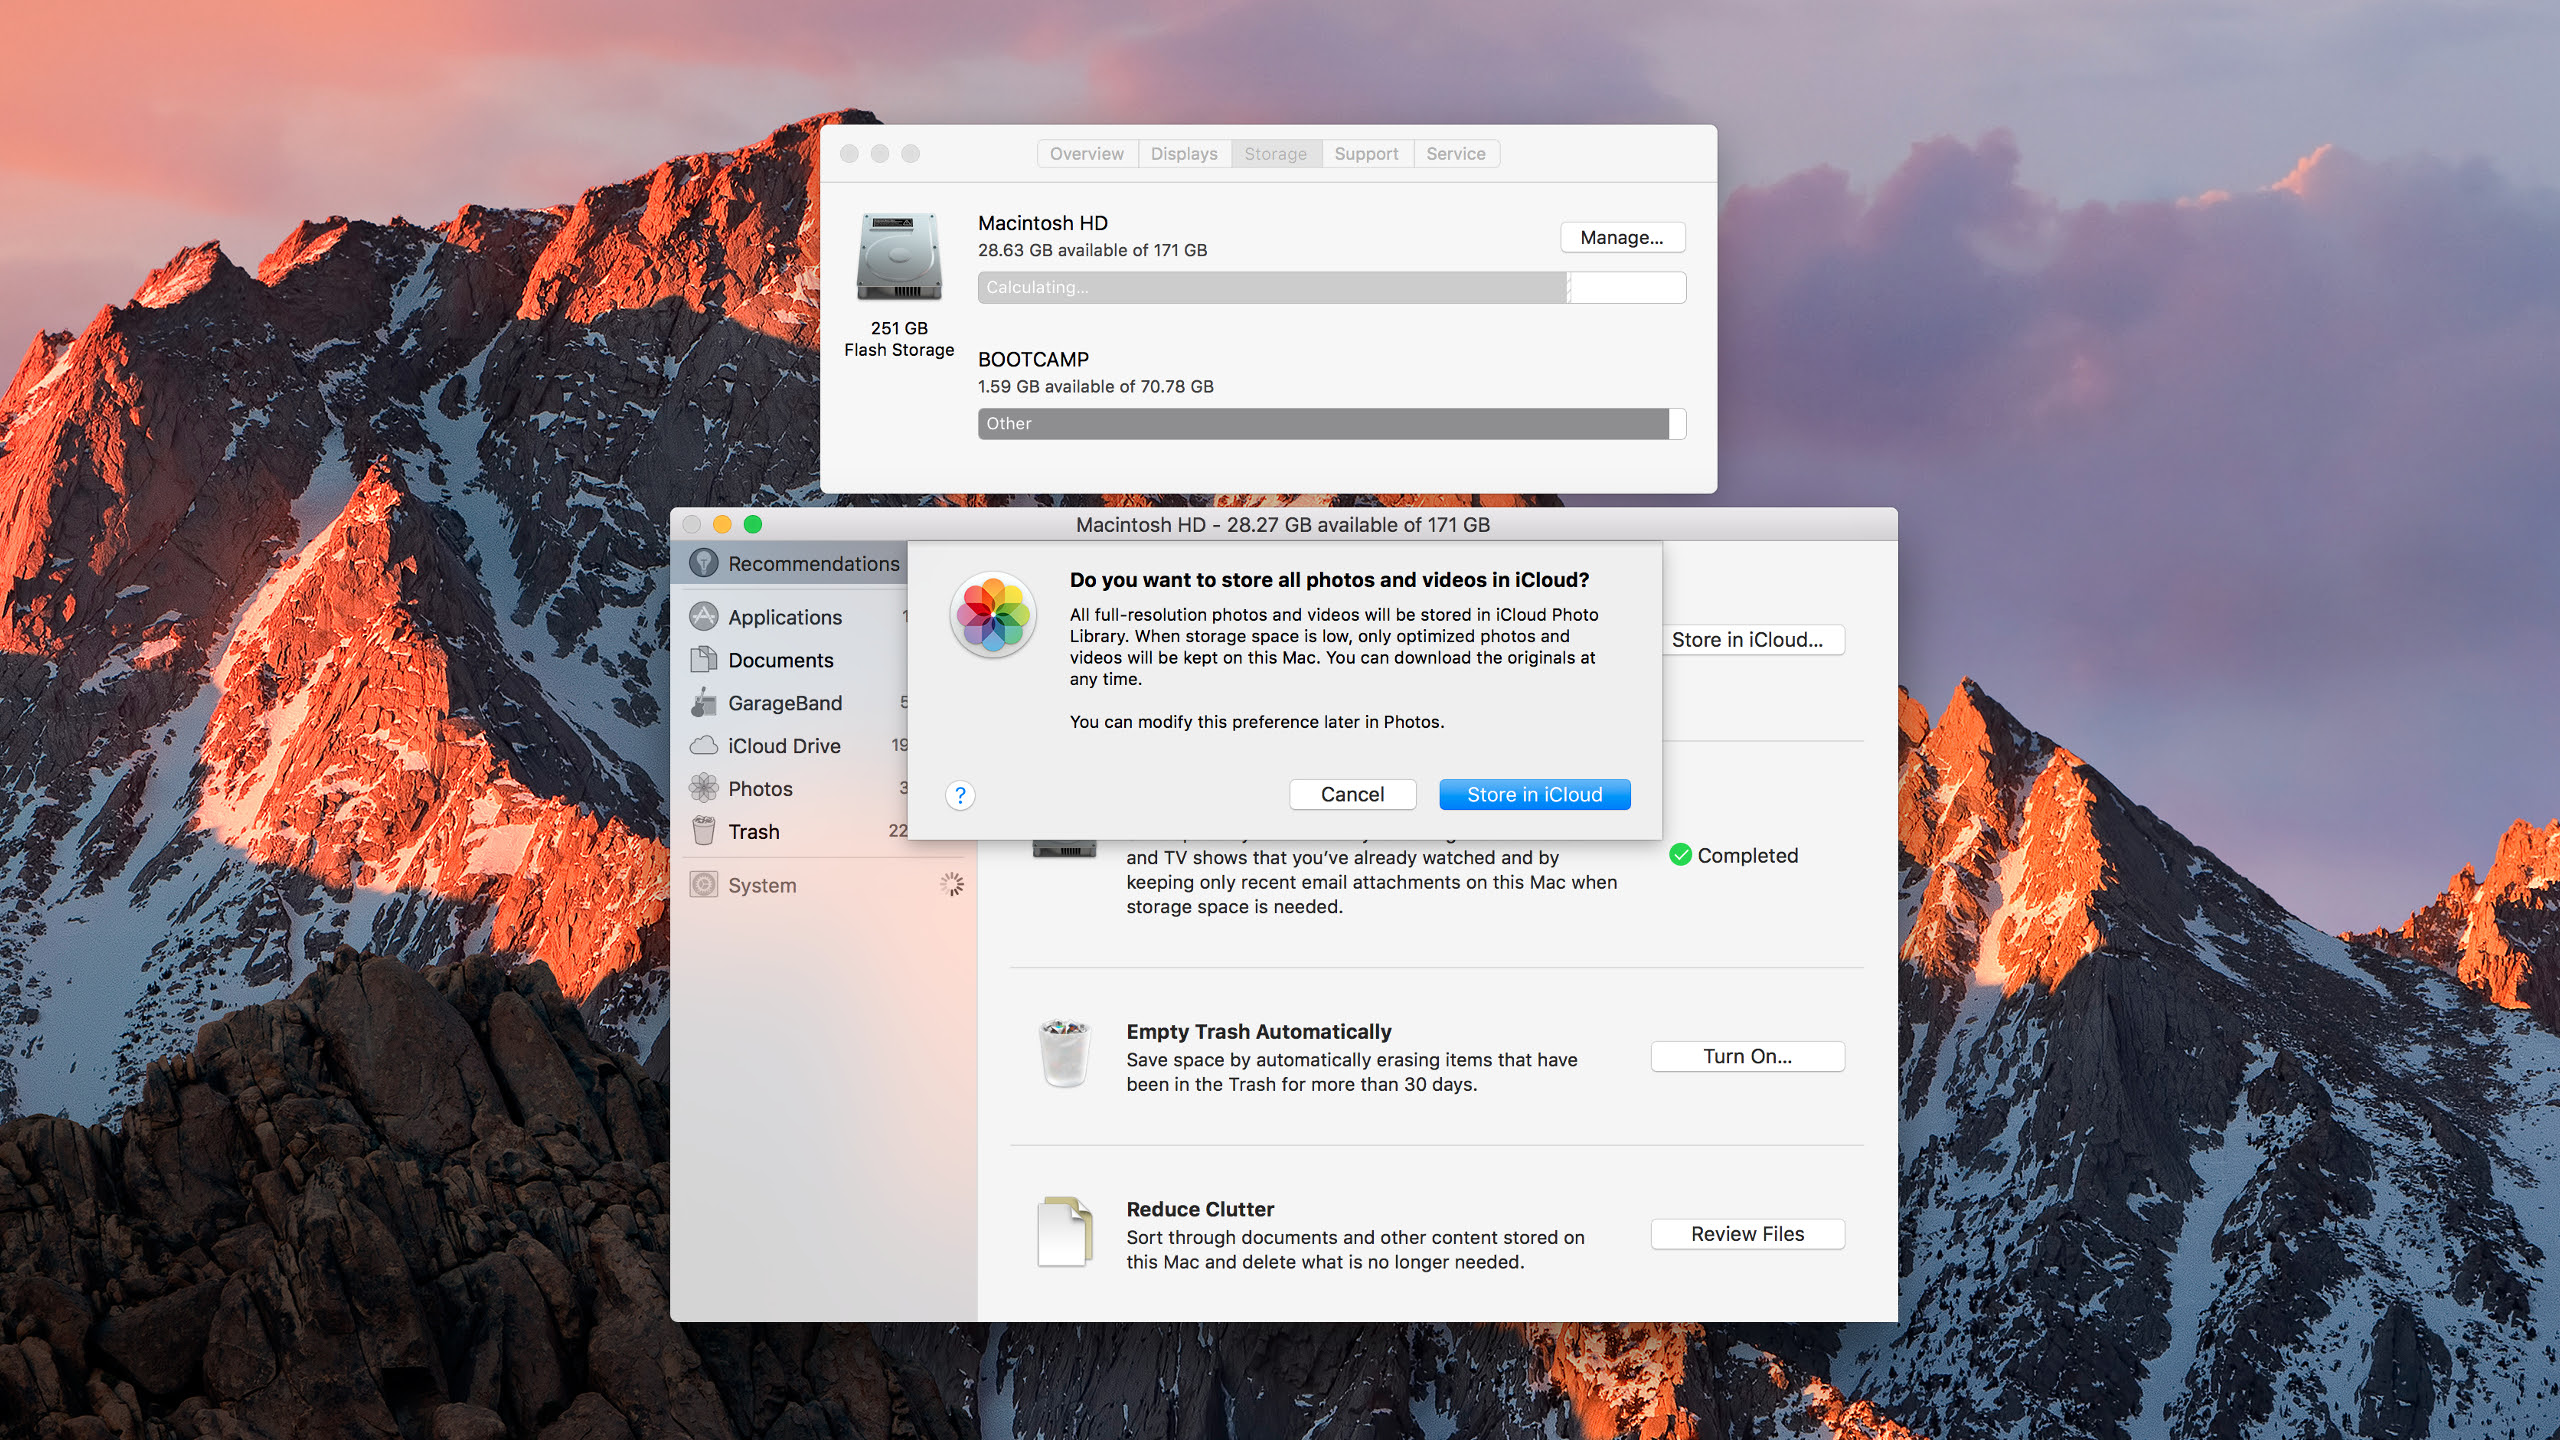Select the iCloud Drive cloud icon
2560x1440 pixels.
pyautogui.click(x=704, y=746)
